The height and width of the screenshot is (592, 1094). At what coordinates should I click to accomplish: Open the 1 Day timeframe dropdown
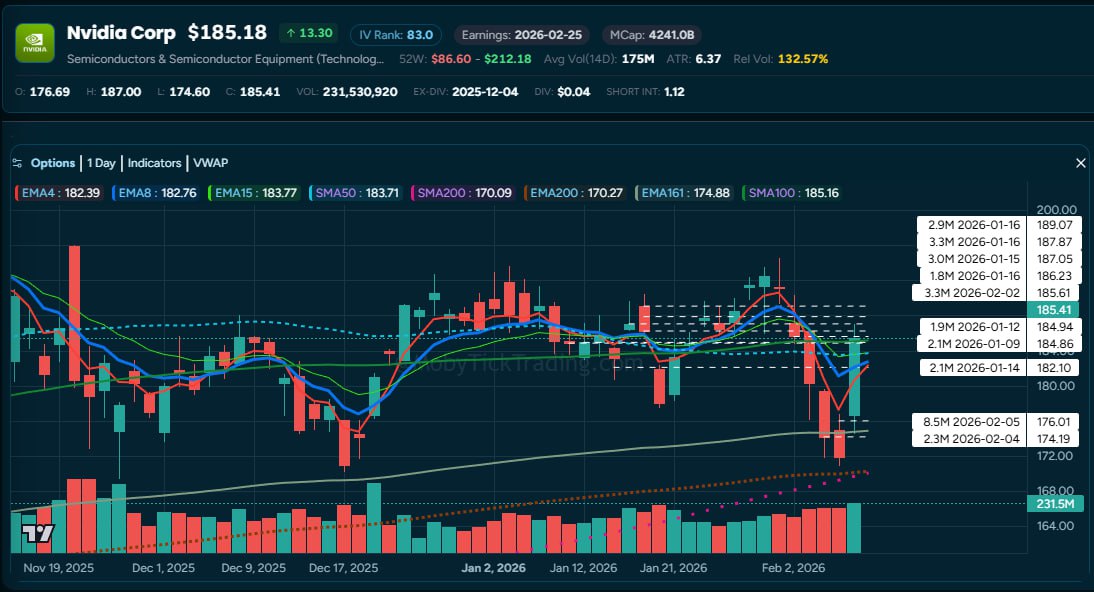pos(102,162)
